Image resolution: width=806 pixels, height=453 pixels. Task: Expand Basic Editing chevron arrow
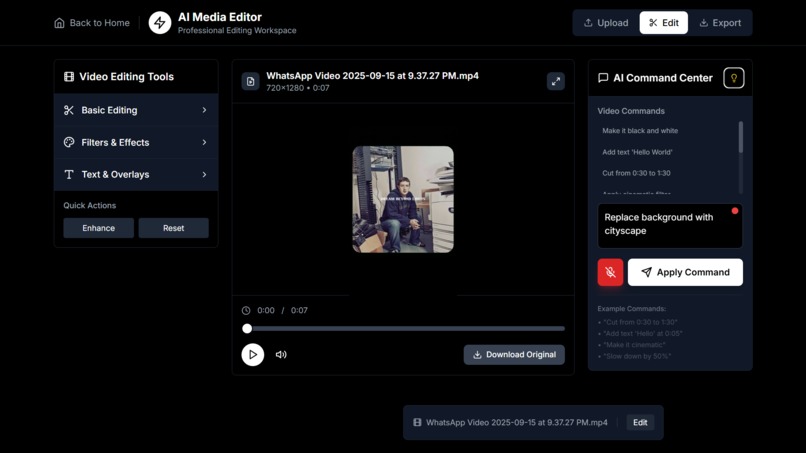coord(204,110)
